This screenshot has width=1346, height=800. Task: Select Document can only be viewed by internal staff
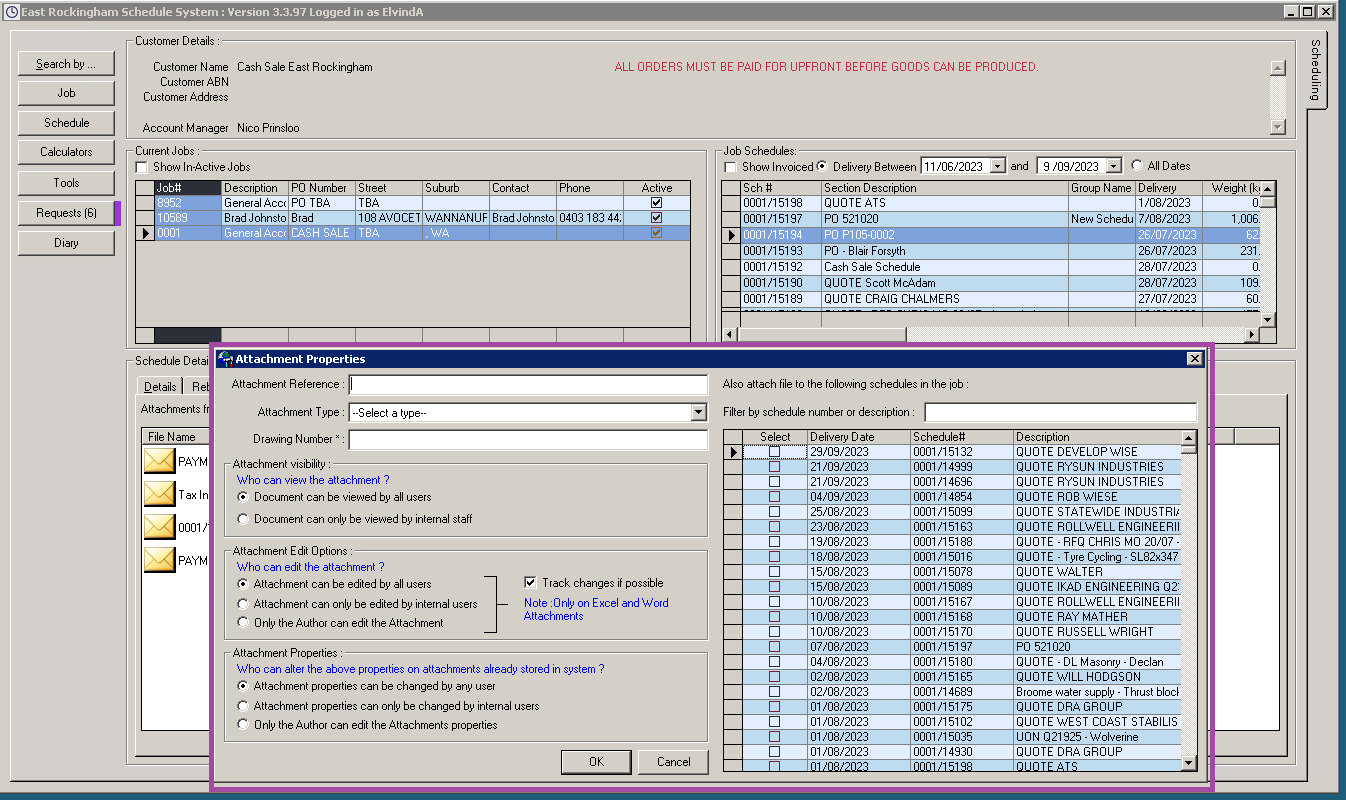(x=243, y=518)
